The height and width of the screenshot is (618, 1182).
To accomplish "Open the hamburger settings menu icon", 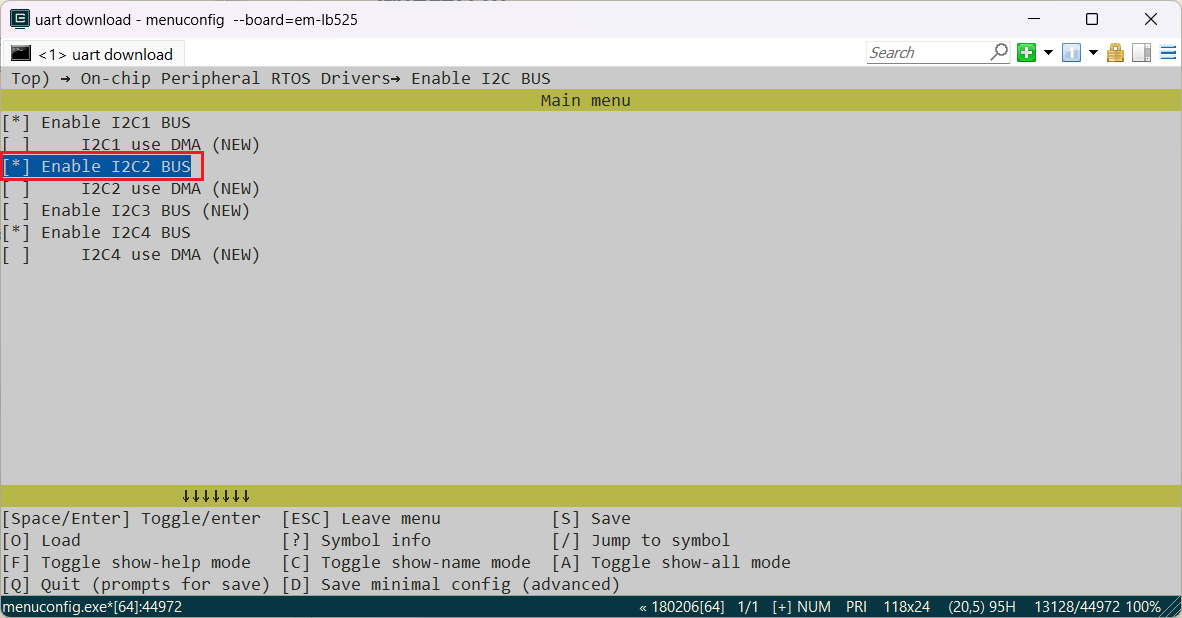I will point(1167,53).
